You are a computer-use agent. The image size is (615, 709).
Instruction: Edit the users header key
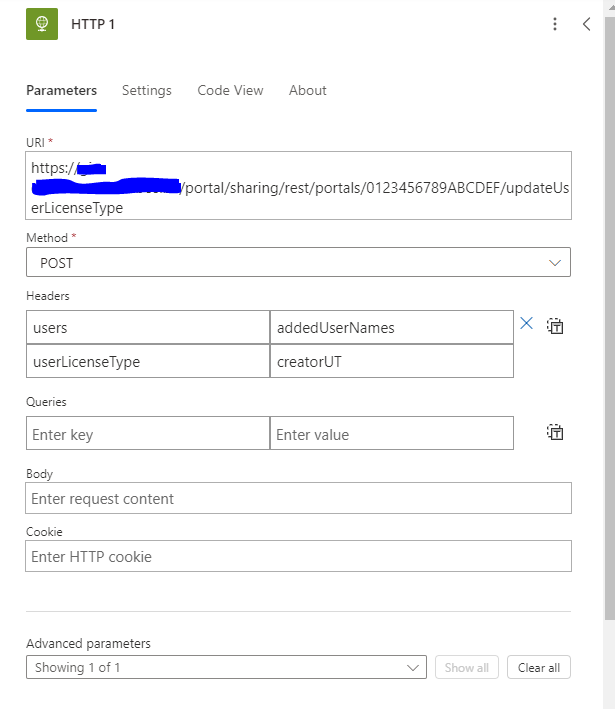coord(148,327)
